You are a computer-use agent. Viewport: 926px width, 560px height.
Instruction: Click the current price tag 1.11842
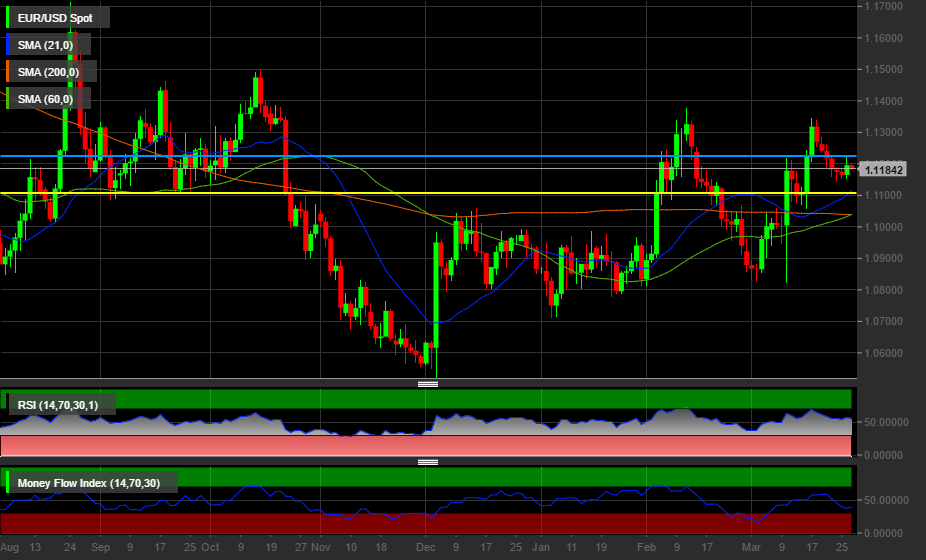coord(884,170)
